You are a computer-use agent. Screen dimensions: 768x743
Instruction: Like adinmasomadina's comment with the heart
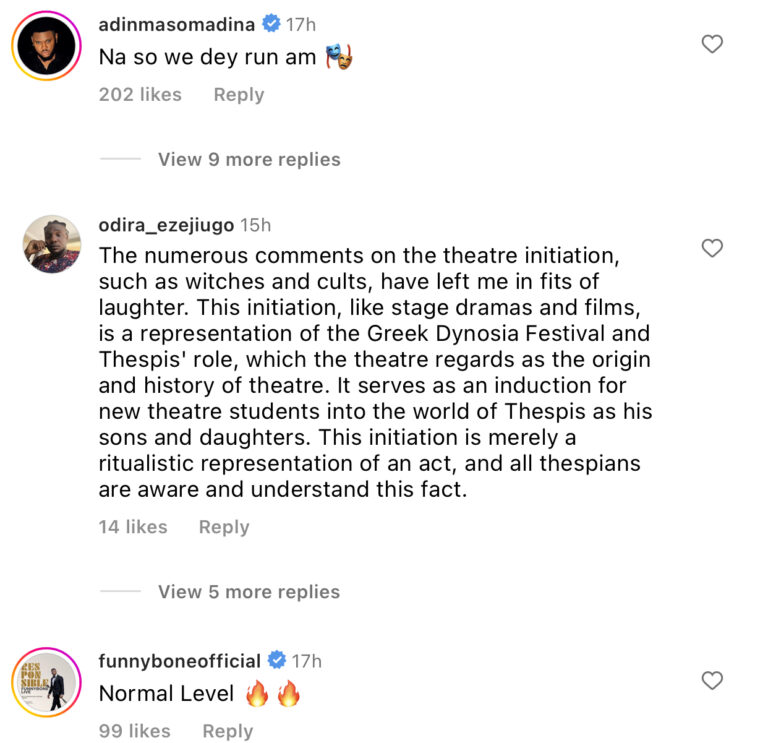tap(712, 44)
